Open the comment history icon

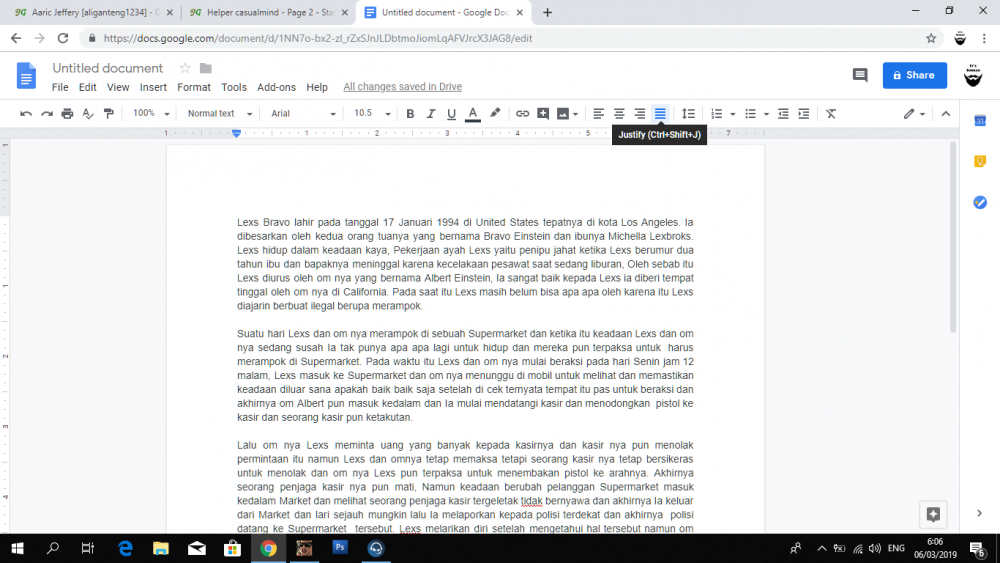[x=860, y=75]
